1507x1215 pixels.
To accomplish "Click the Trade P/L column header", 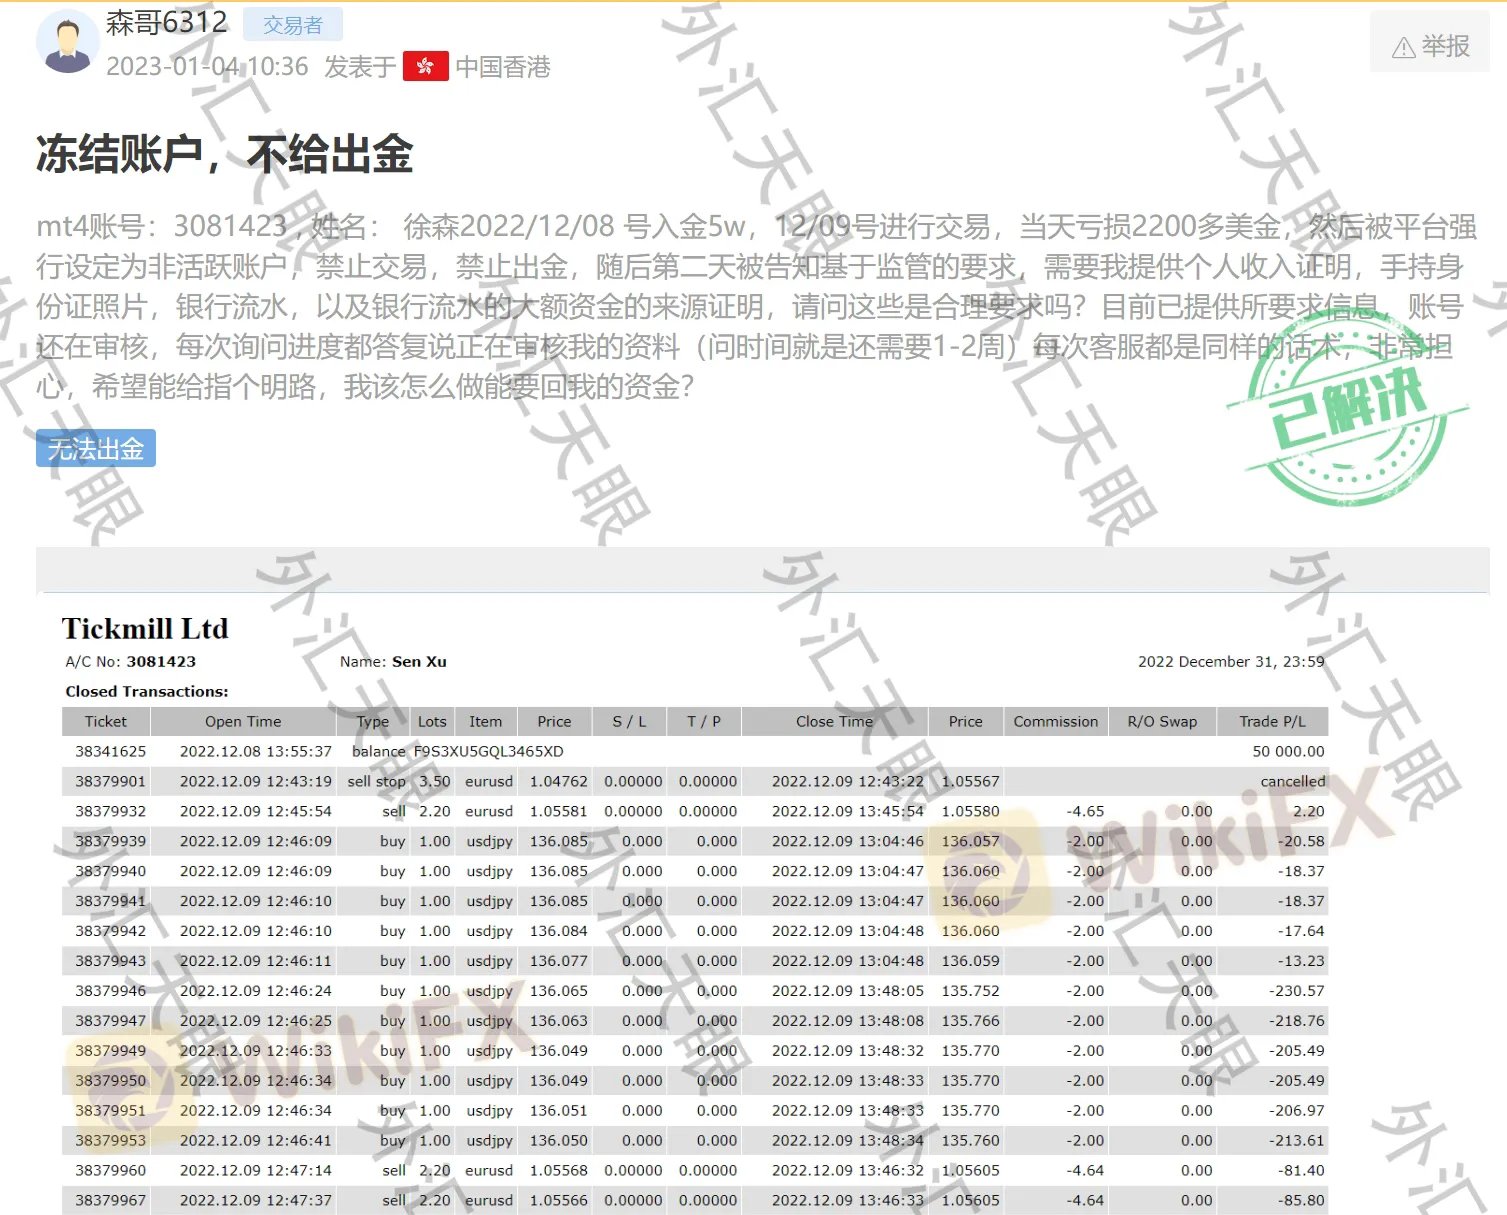I will pos(1273,722).
